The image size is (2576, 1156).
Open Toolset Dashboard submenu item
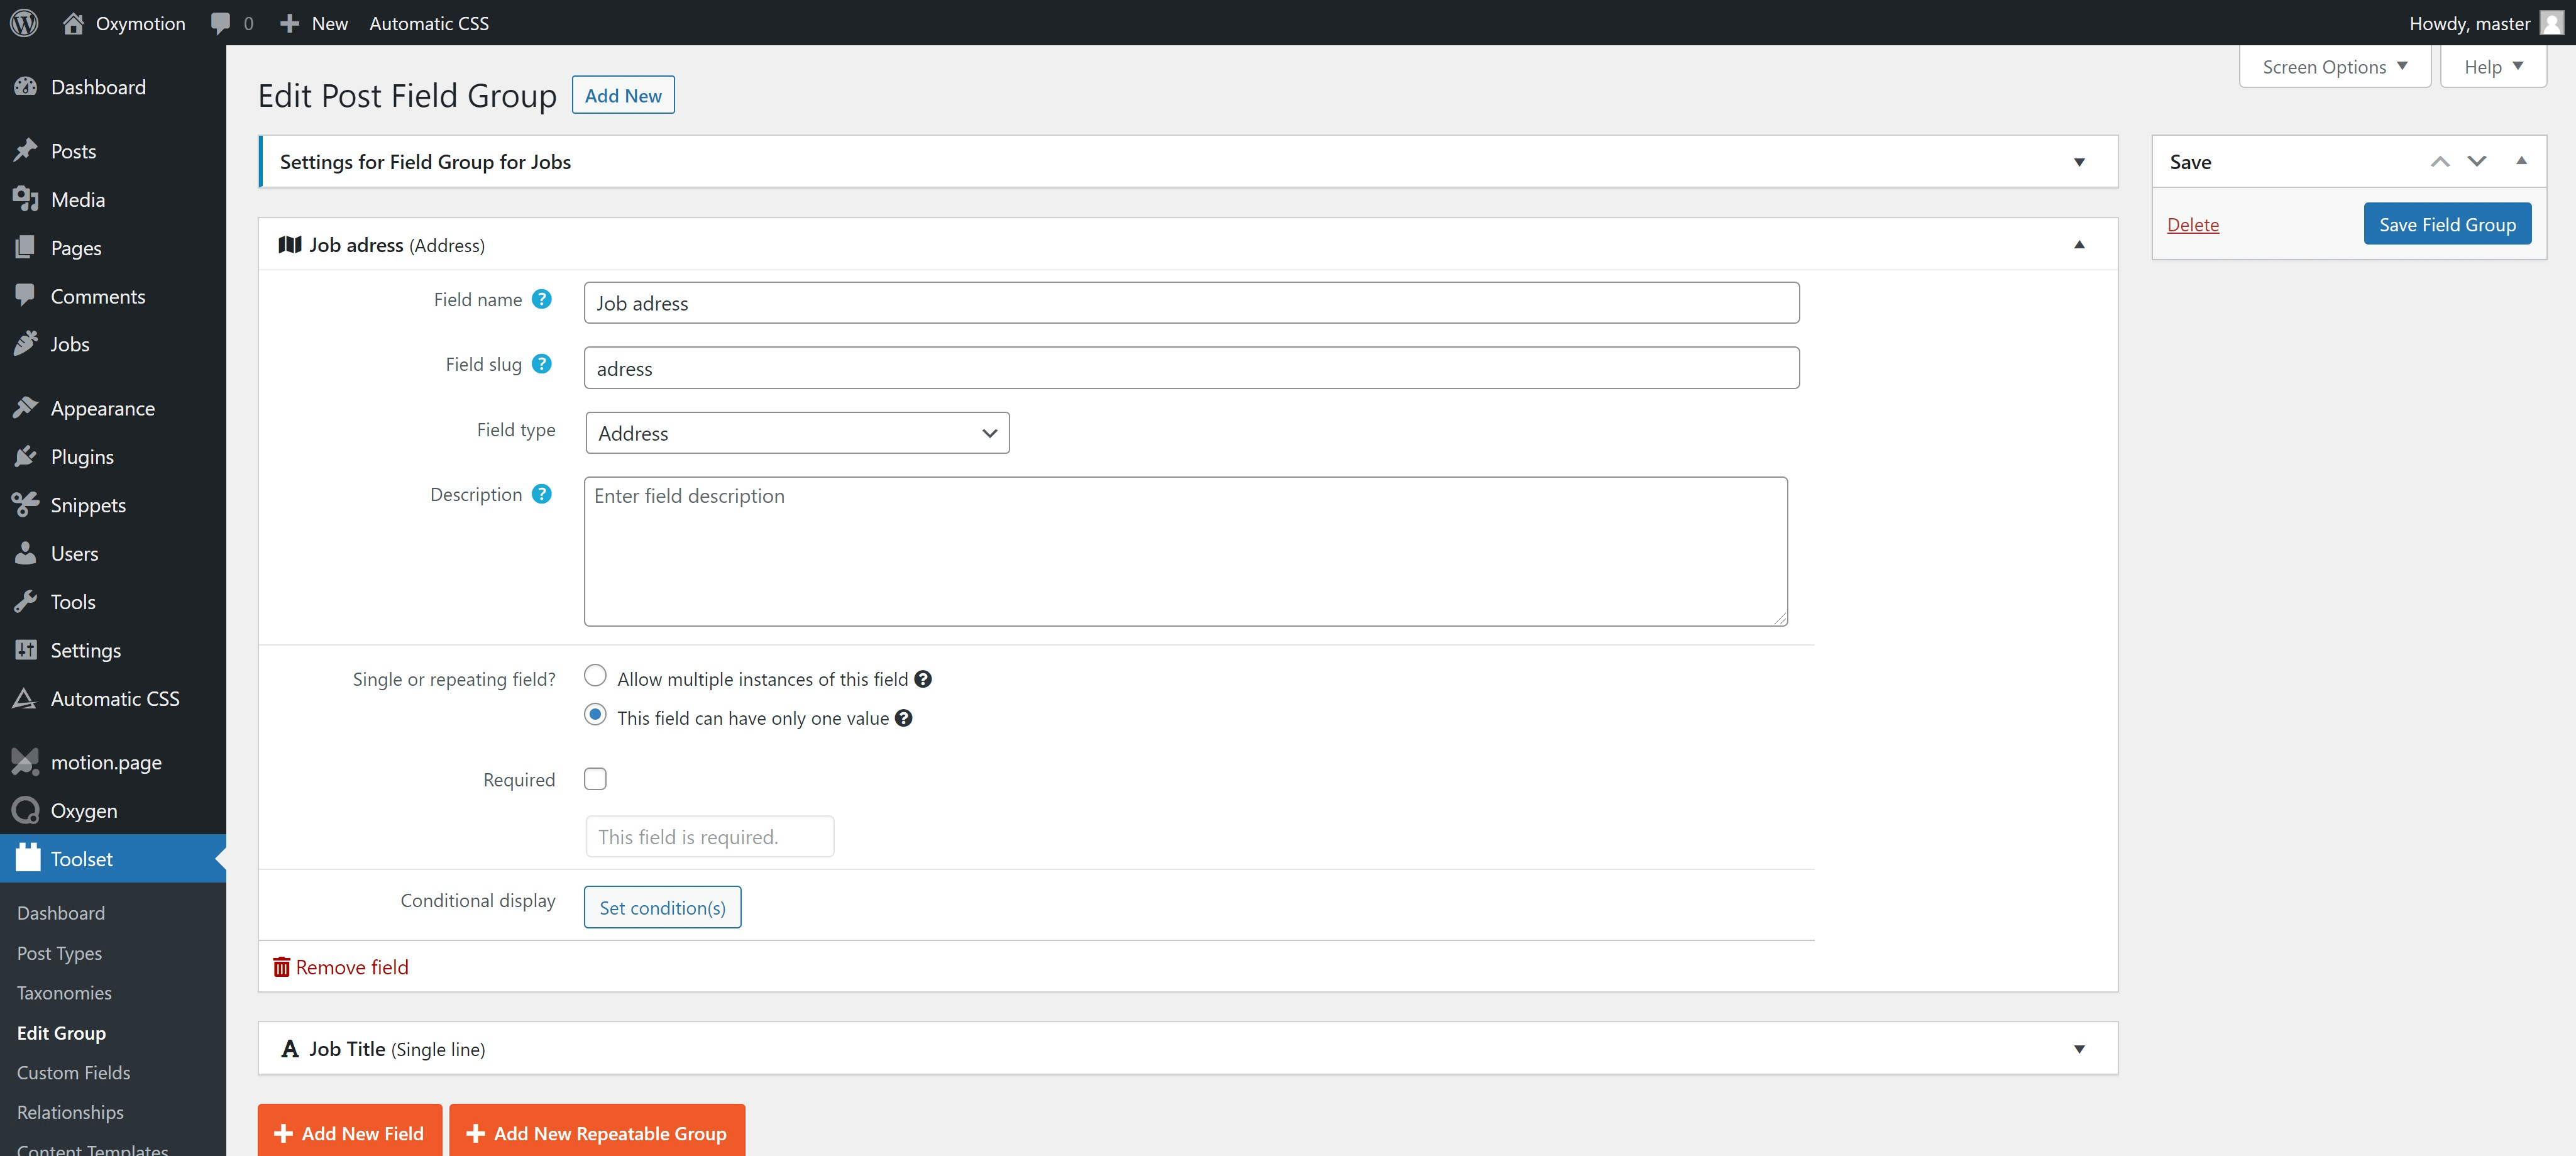point(60,913)
